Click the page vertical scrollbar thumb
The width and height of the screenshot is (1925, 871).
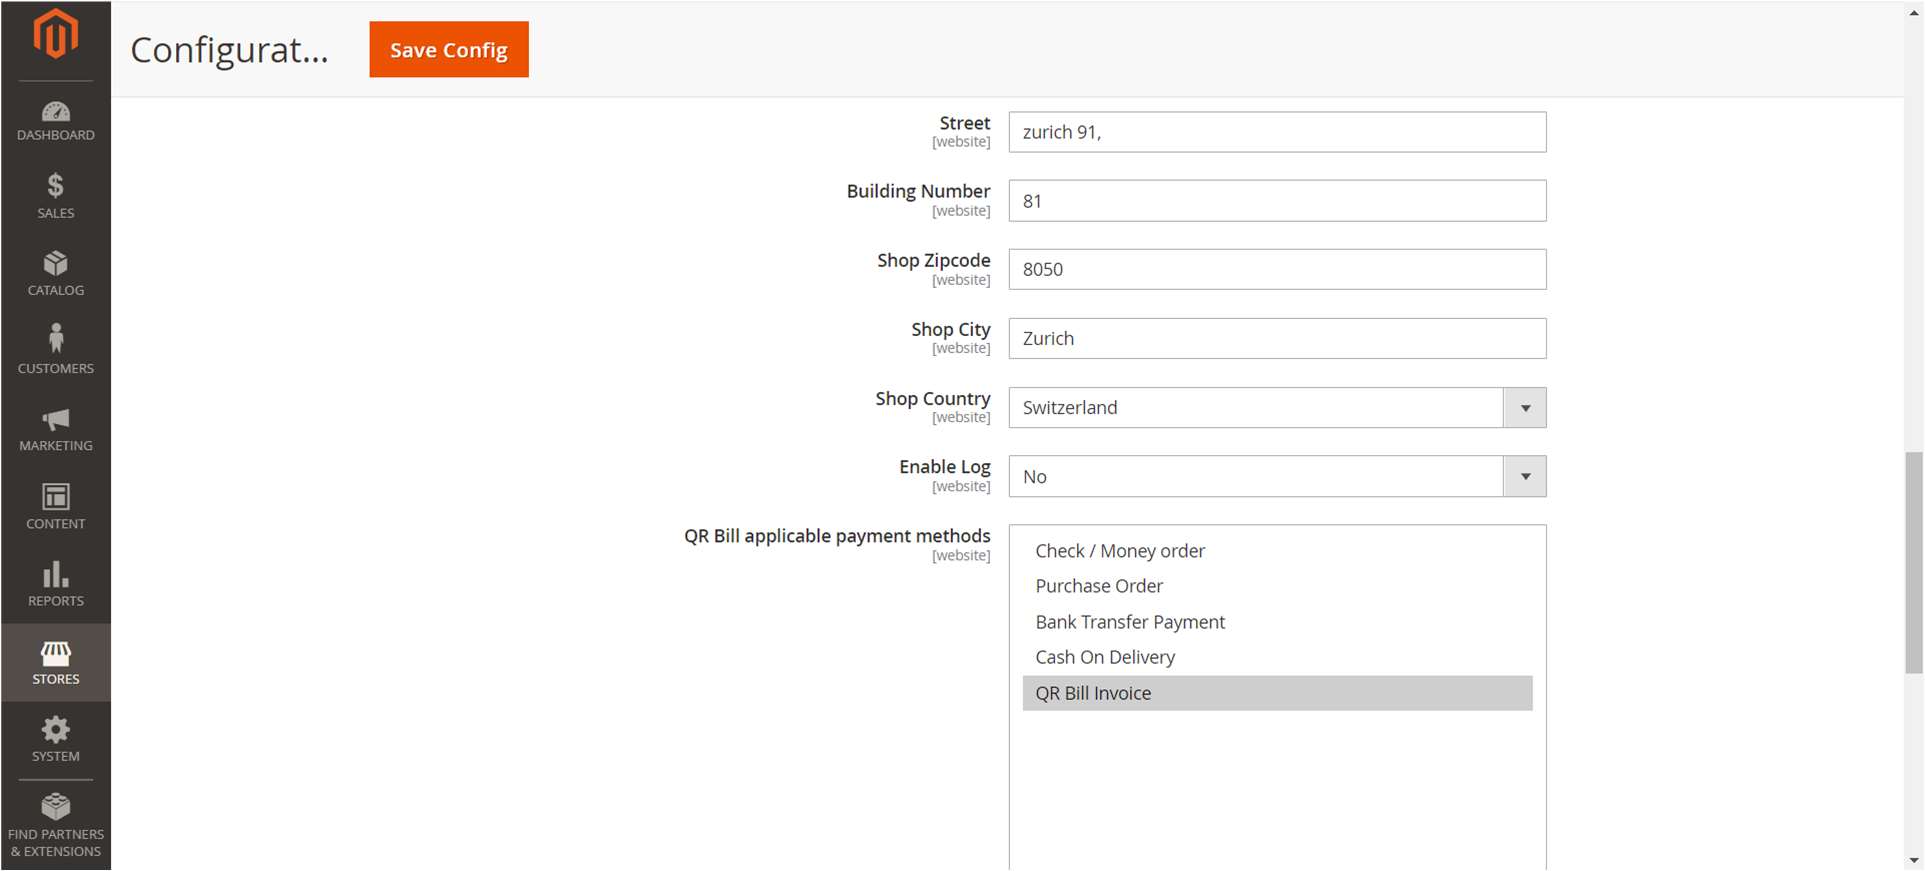tap(1913, 562)
